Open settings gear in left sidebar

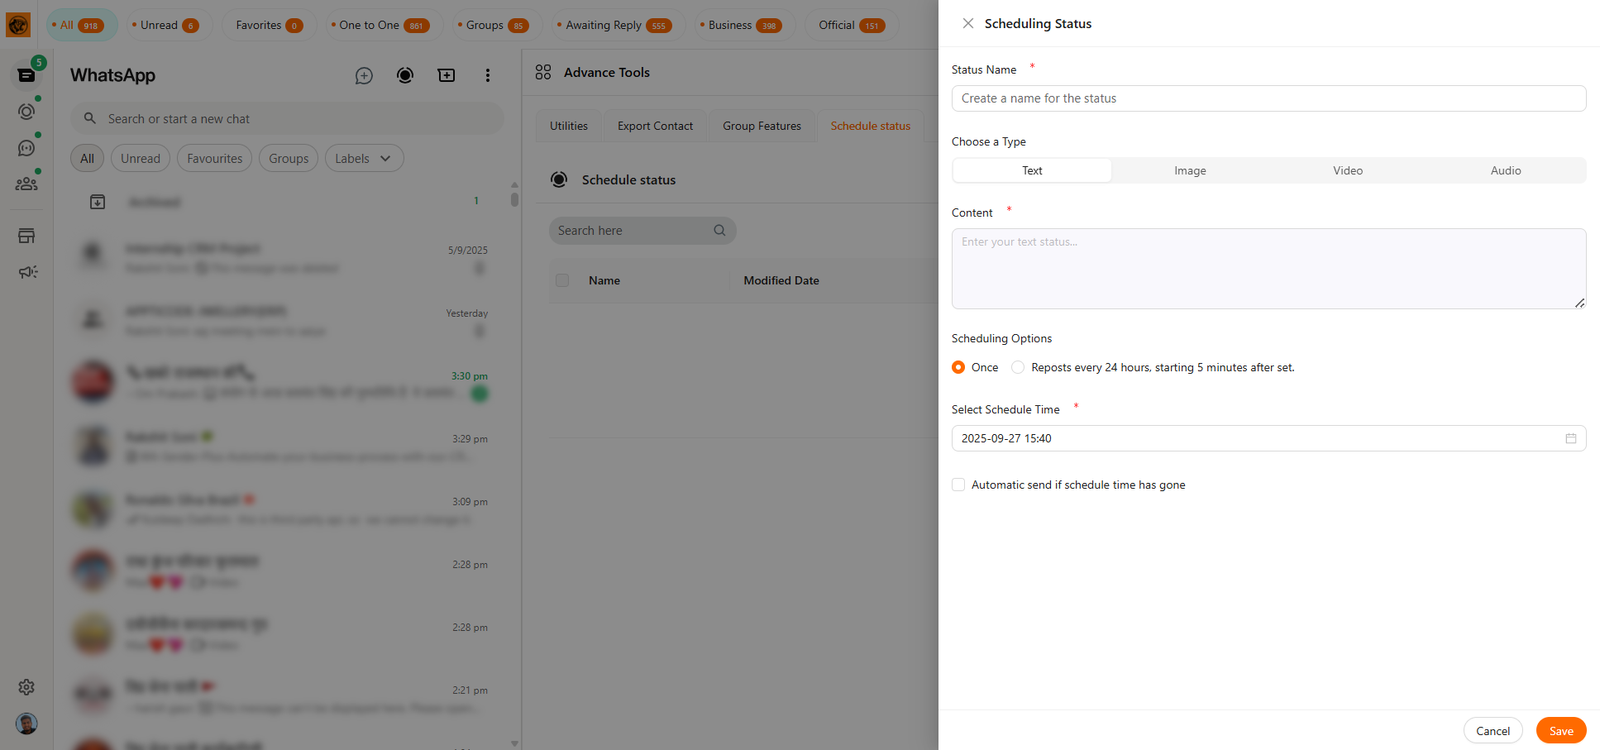(x=27, y=687)
